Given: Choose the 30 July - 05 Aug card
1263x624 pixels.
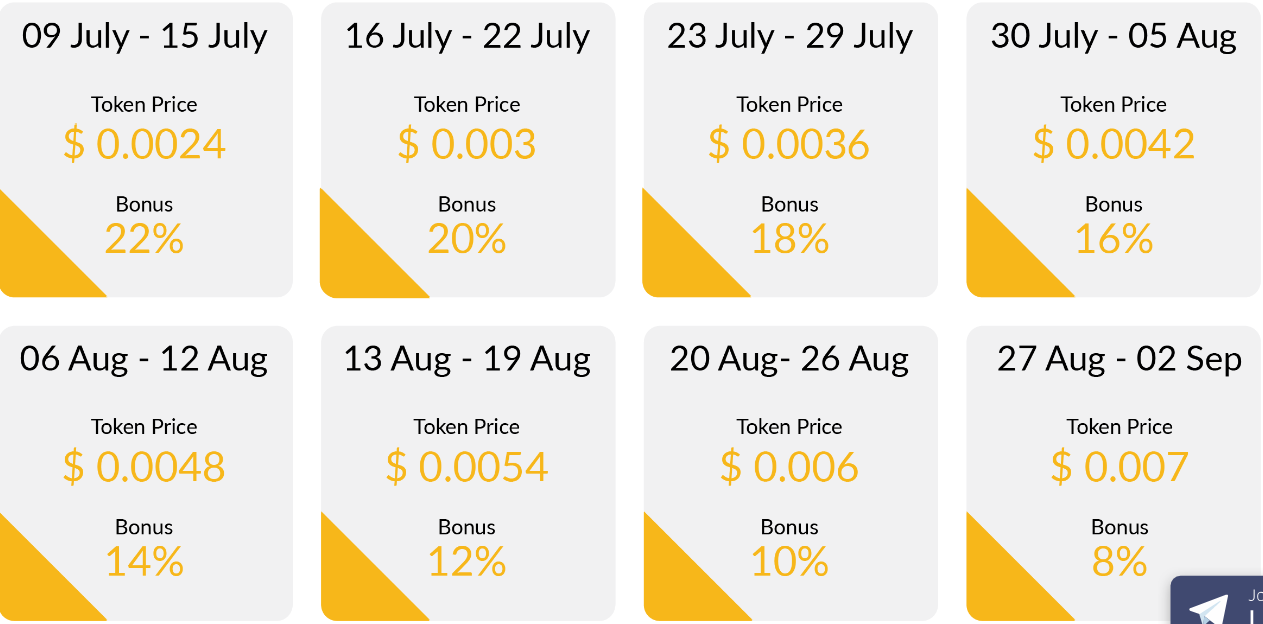Looking at the screenshot, I should (x=1113, y=150).
